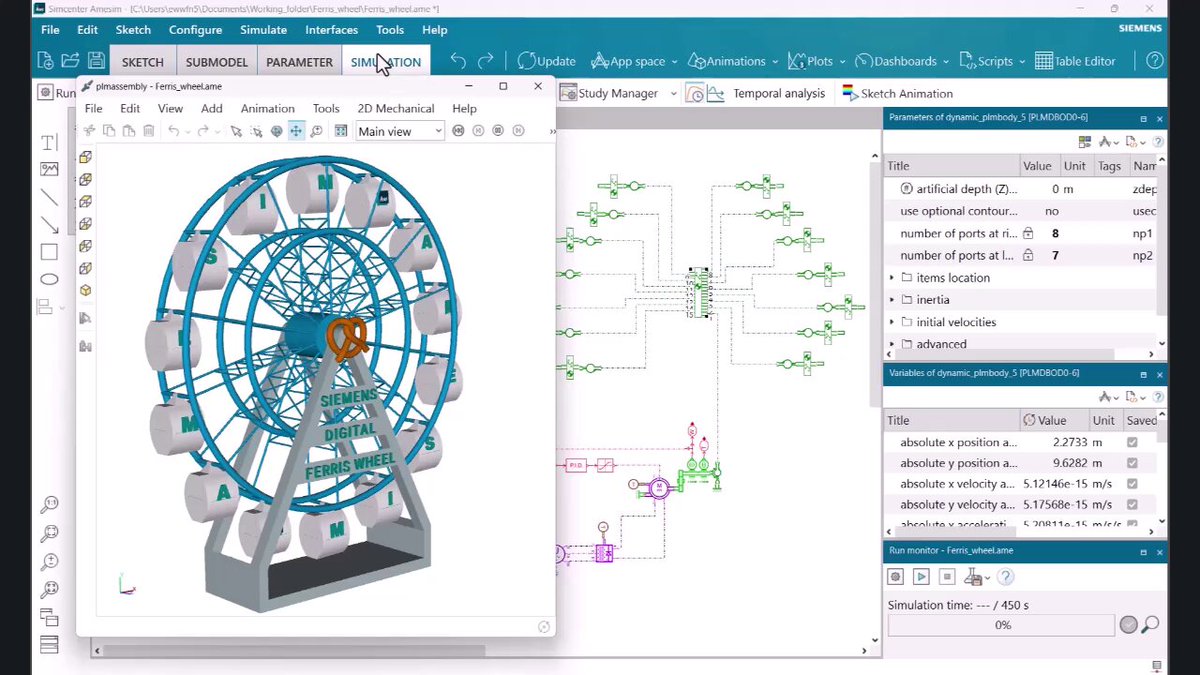This screenshot has width=1200, height=675.
Task: Click the temporal analysis clock mode icon
Action: click(x=695, y=93)
